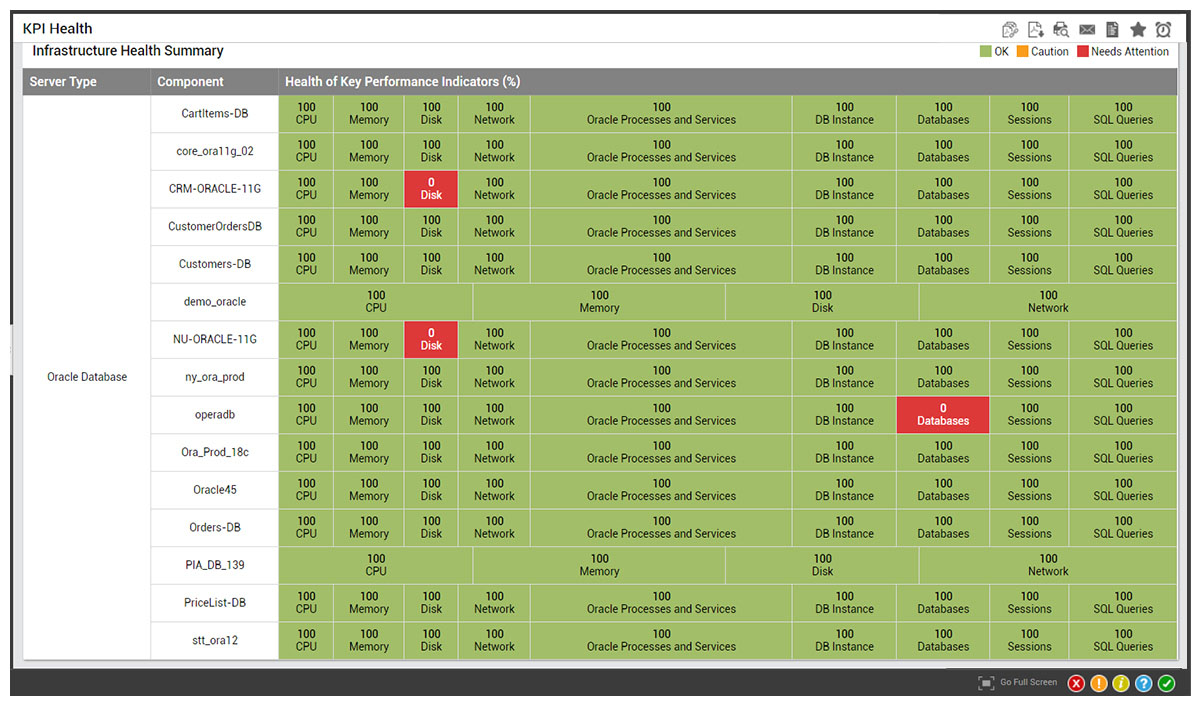Expand details for CRM-ORACLE-11G failed Disk
Screen dimensions: 1200x706
[430, 188]
